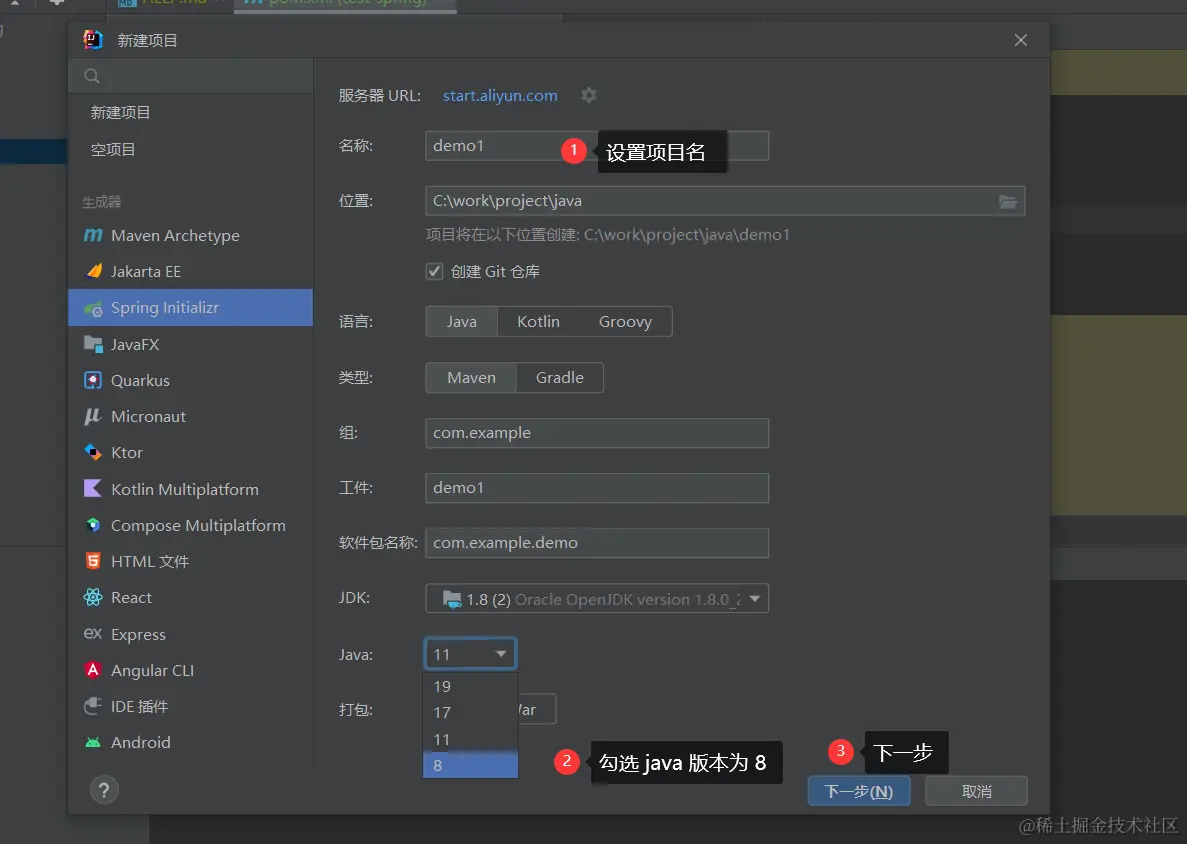This screenshot has height=844, width=1187.
Task: Select Jakarta EE generator
Action: click(x=191, y=272)
